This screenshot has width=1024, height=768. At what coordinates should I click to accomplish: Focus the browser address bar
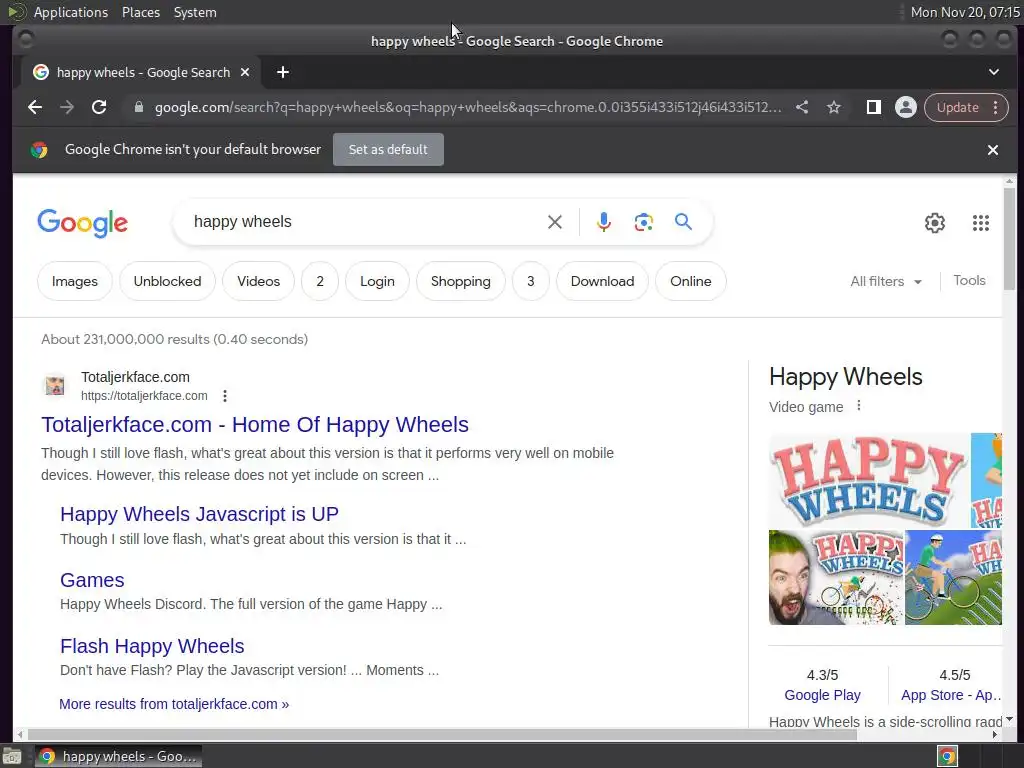467,108
